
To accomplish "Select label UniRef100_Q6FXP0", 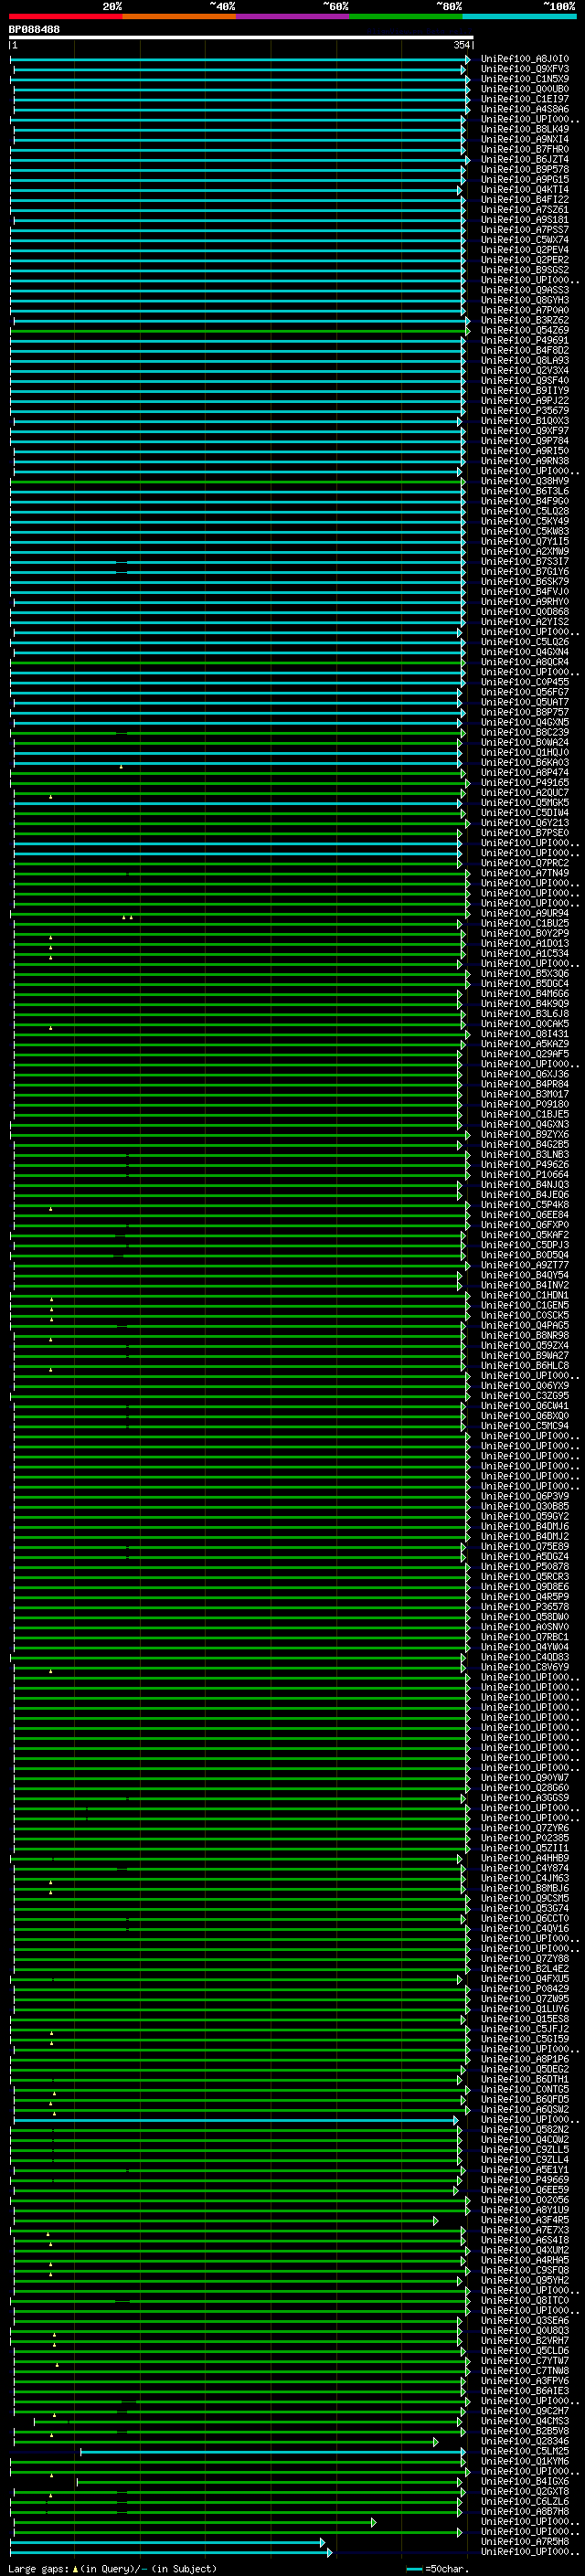I will click(x=525, y=1225).
